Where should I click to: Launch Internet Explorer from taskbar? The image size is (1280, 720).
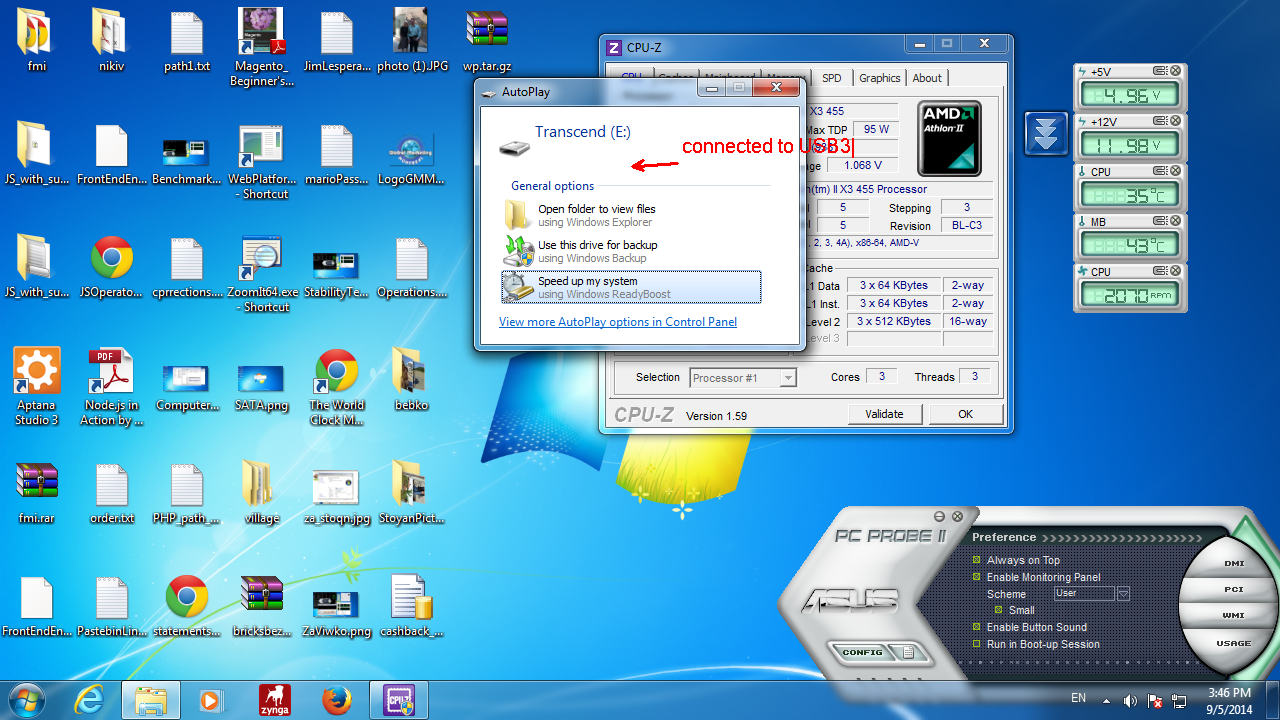click(91, 700)
